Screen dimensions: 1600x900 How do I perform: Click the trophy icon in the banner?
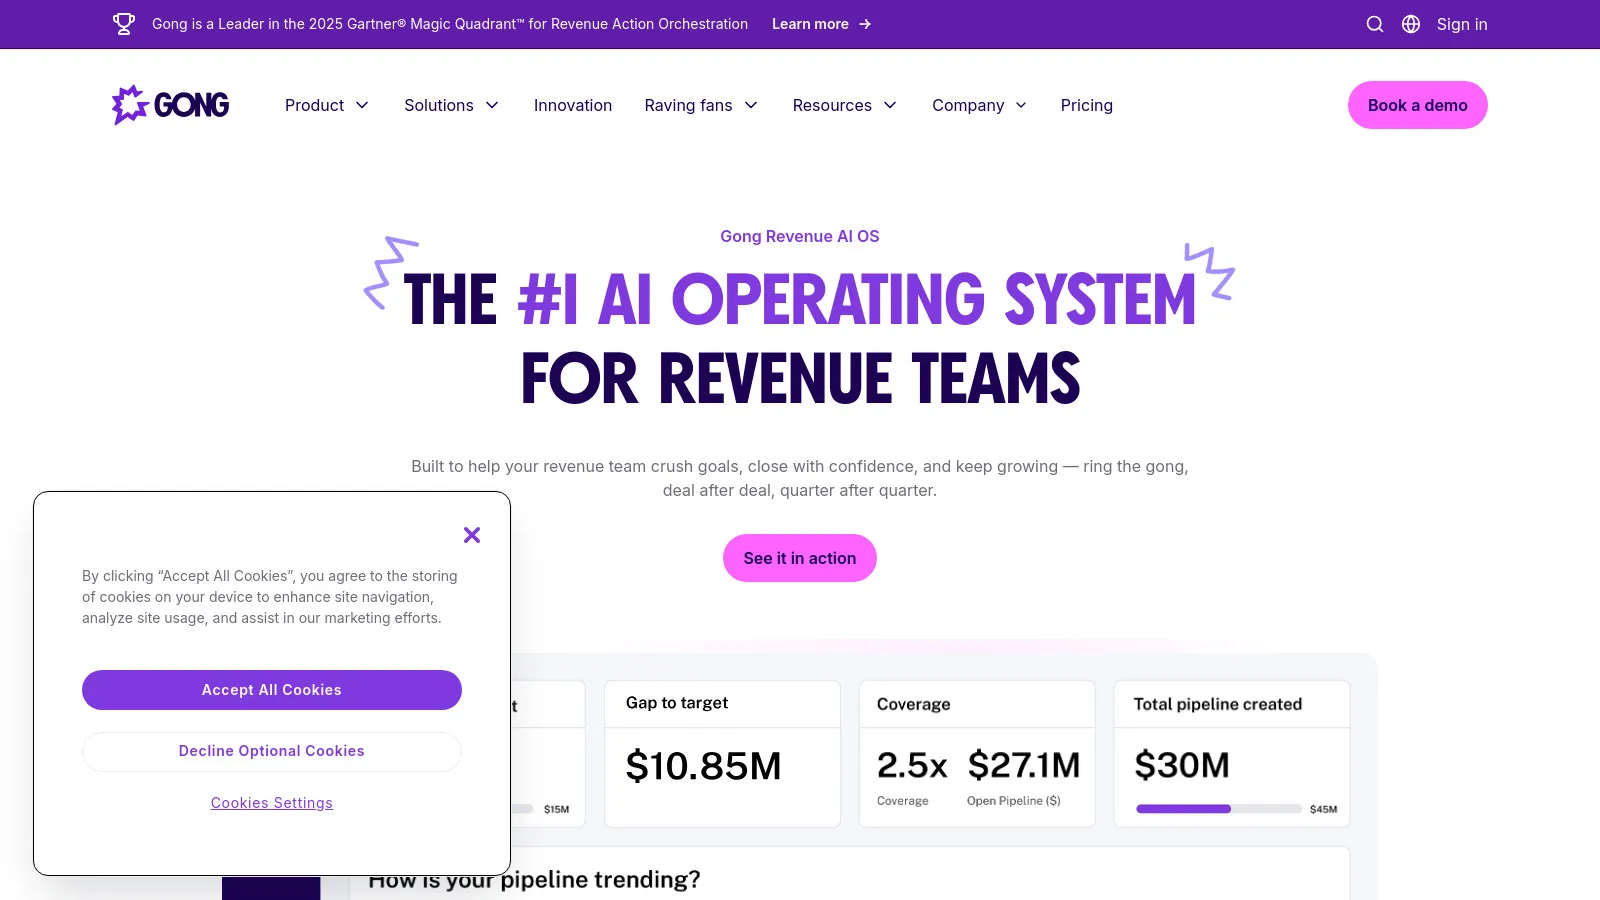coord(124,24)
